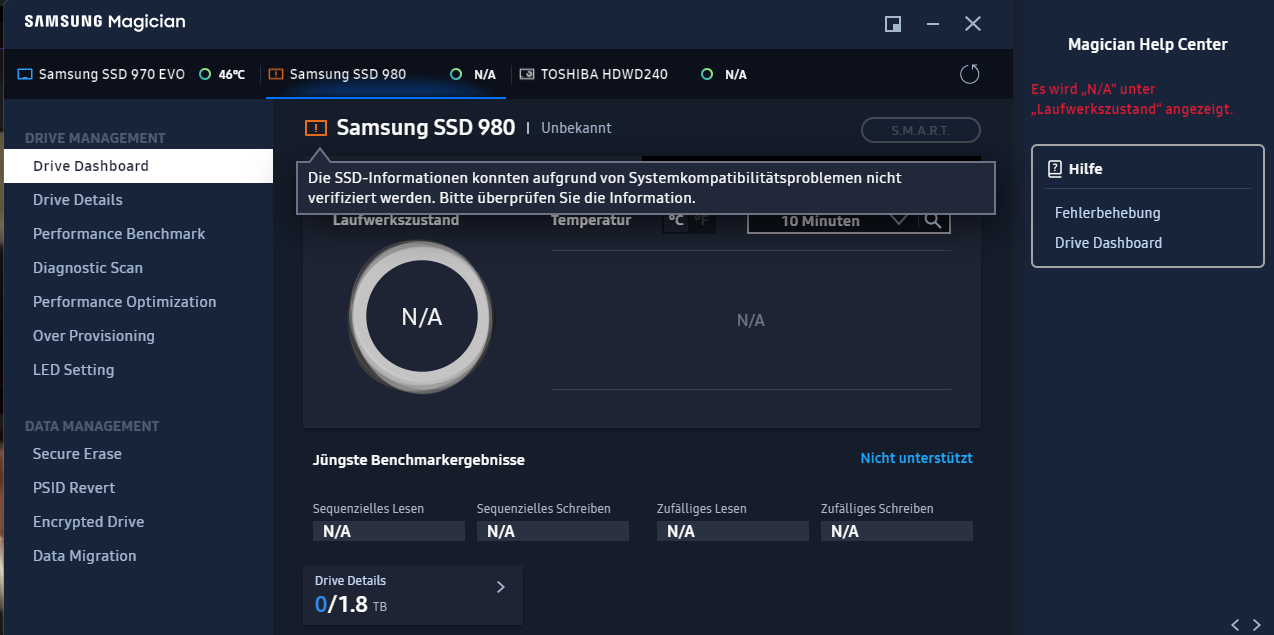This screenshot has height=635, width=1274.
Task: Select the Samsung SSD 980 drive tab
Action: click(385, 74)
